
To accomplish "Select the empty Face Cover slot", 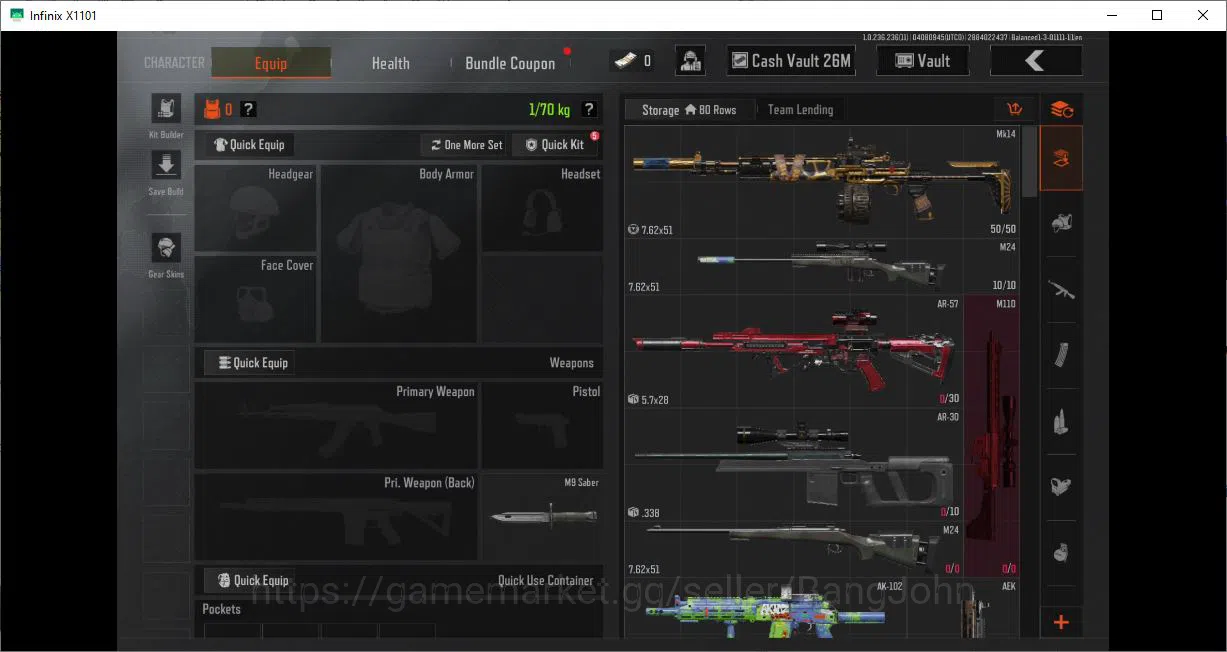I will tap(256, 299).
